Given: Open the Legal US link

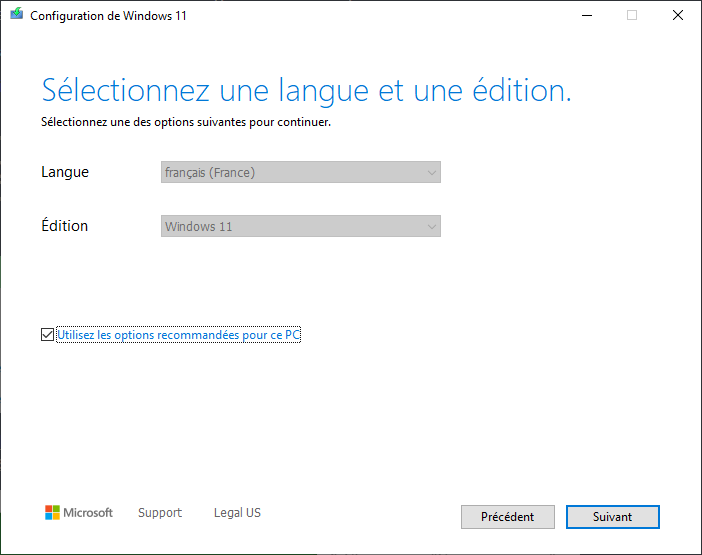Looking at the screenshot, I should tap(237, 513).
